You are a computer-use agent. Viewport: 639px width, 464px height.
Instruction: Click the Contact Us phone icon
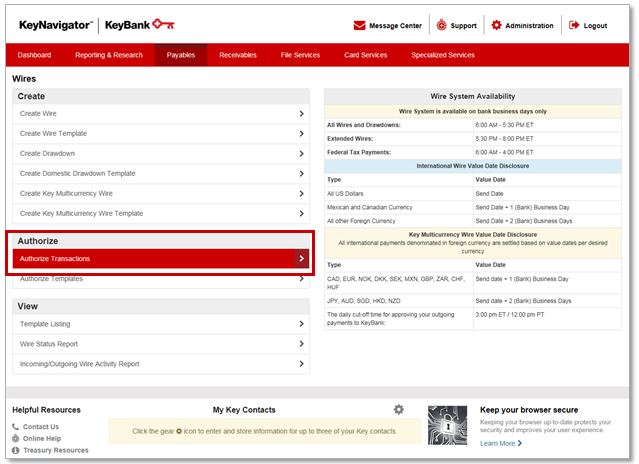coord(15,427)
